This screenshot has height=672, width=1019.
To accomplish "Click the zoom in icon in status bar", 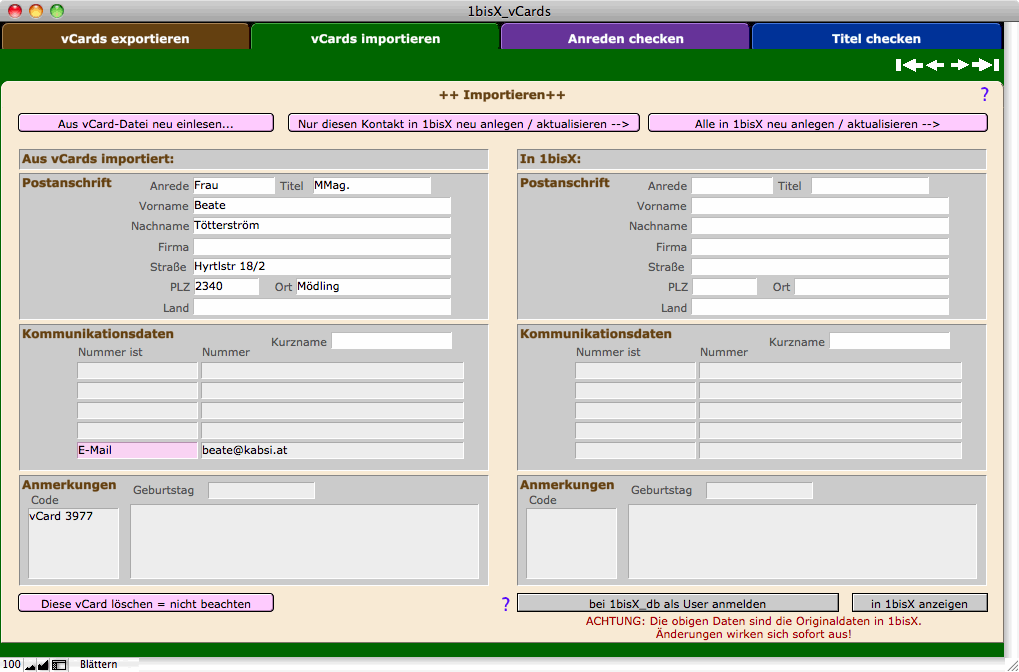I will (43, 664).
